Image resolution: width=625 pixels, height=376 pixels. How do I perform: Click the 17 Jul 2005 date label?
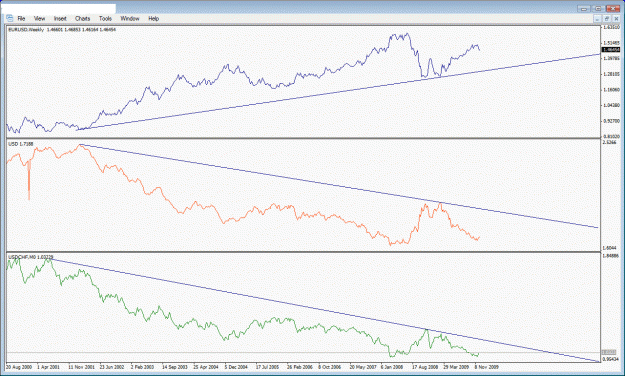coord(267,367)
